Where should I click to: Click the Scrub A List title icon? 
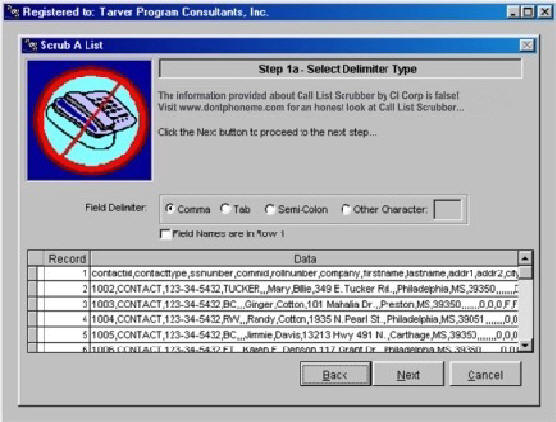pyautogui.click(x=31, y=45)
